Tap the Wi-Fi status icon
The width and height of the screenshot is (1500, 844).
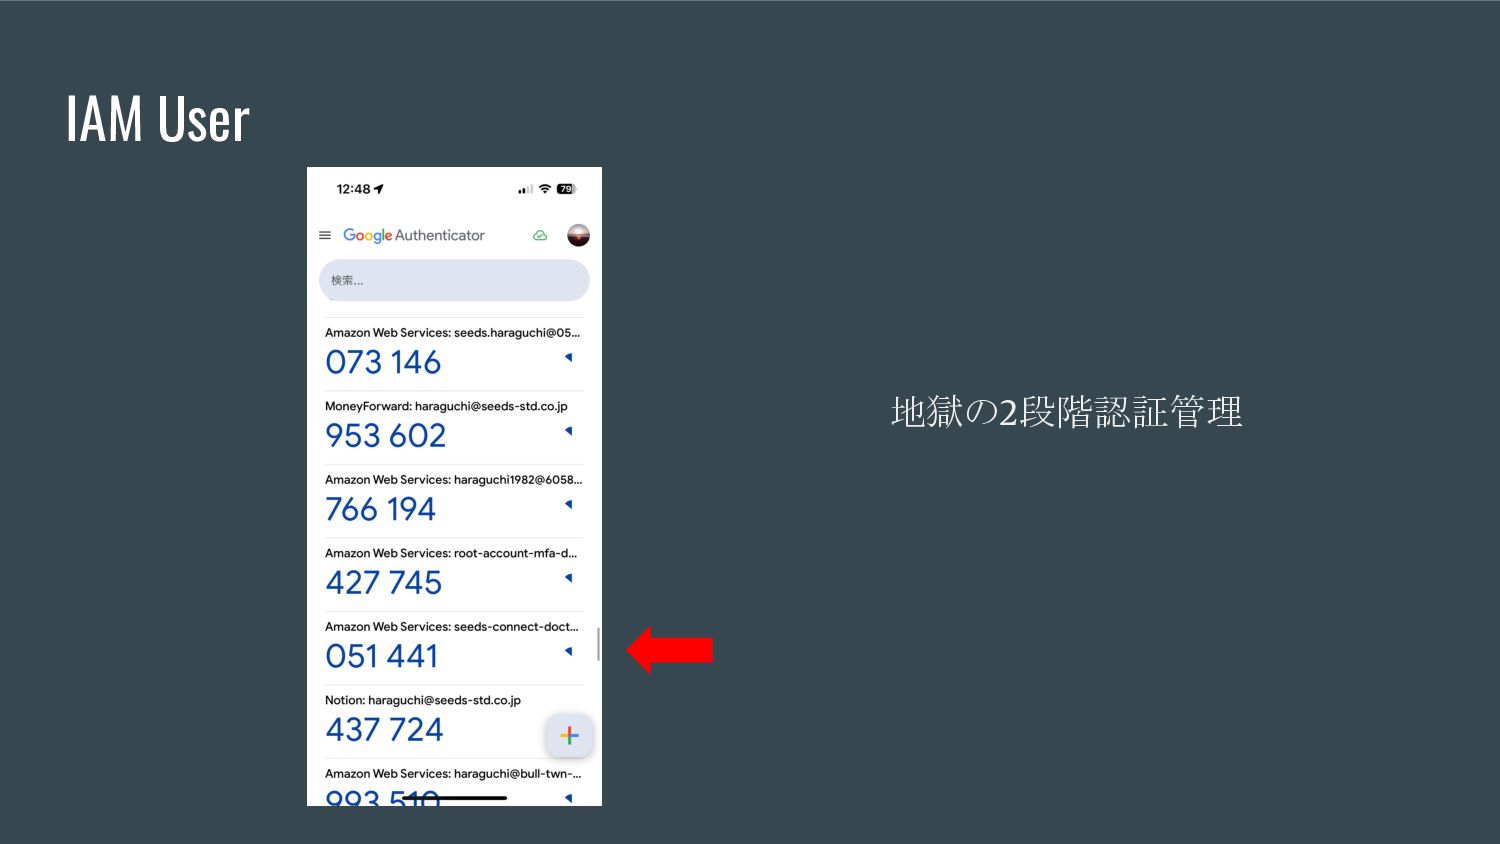(x=545, y=189)
